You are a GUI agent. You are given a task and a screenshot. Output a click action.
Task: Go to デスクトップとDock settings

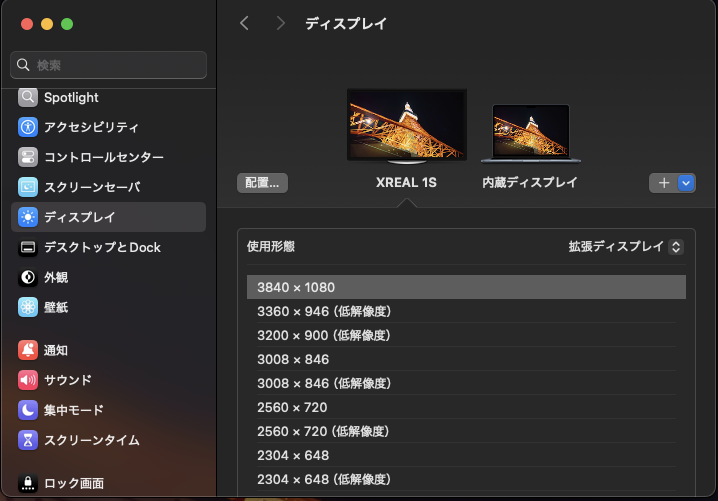tap(108, 247)
